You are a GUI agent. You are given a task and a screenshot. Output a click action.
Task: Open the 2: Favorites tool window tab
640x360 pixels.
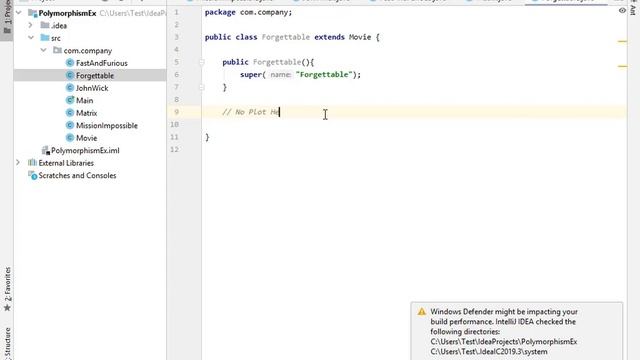pyautogui.click(x=7, y=289)
